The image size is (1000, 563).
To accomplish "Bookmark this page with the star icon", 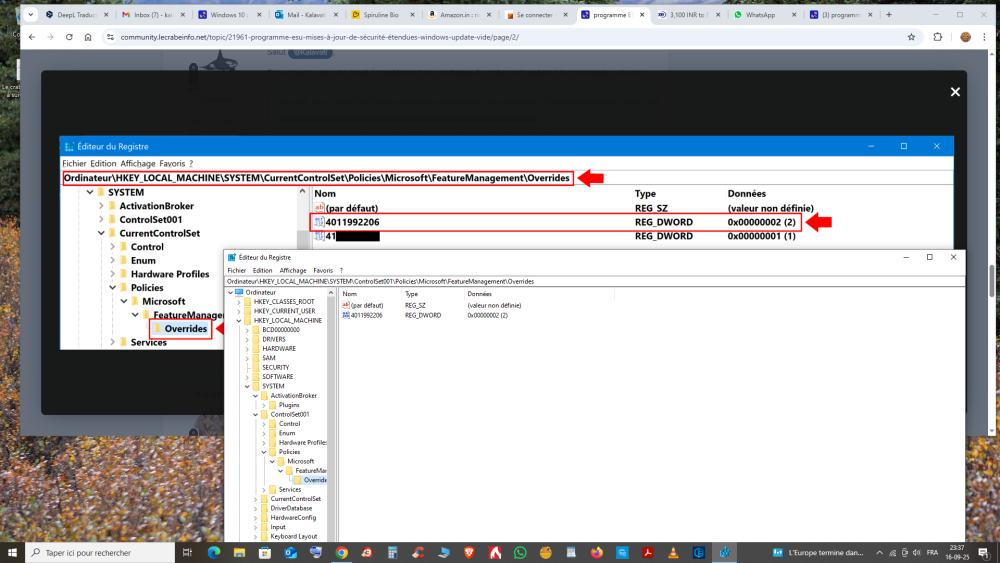I will (911, 37).
